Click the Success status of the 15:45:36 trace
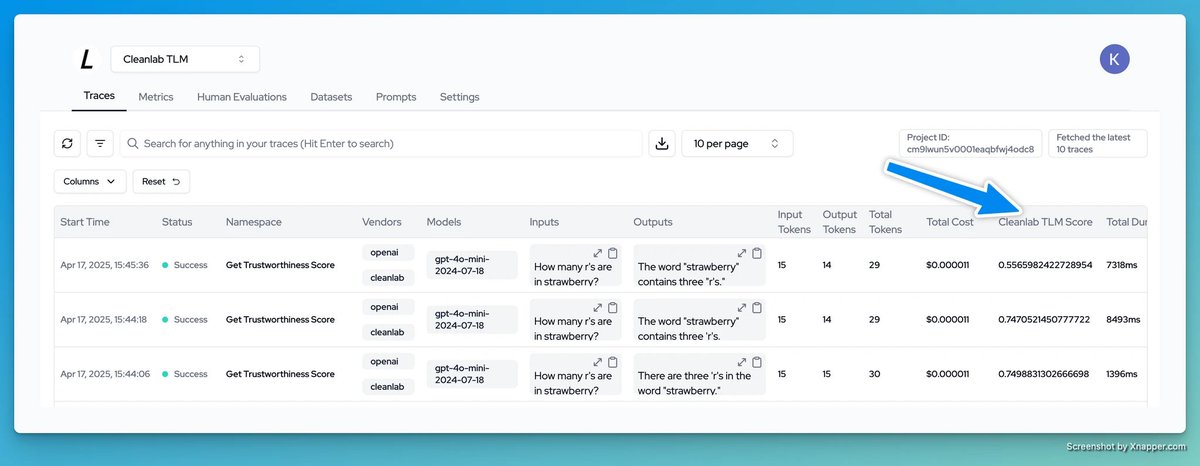Screen dimensions: 1200x466 click(185, 265)
